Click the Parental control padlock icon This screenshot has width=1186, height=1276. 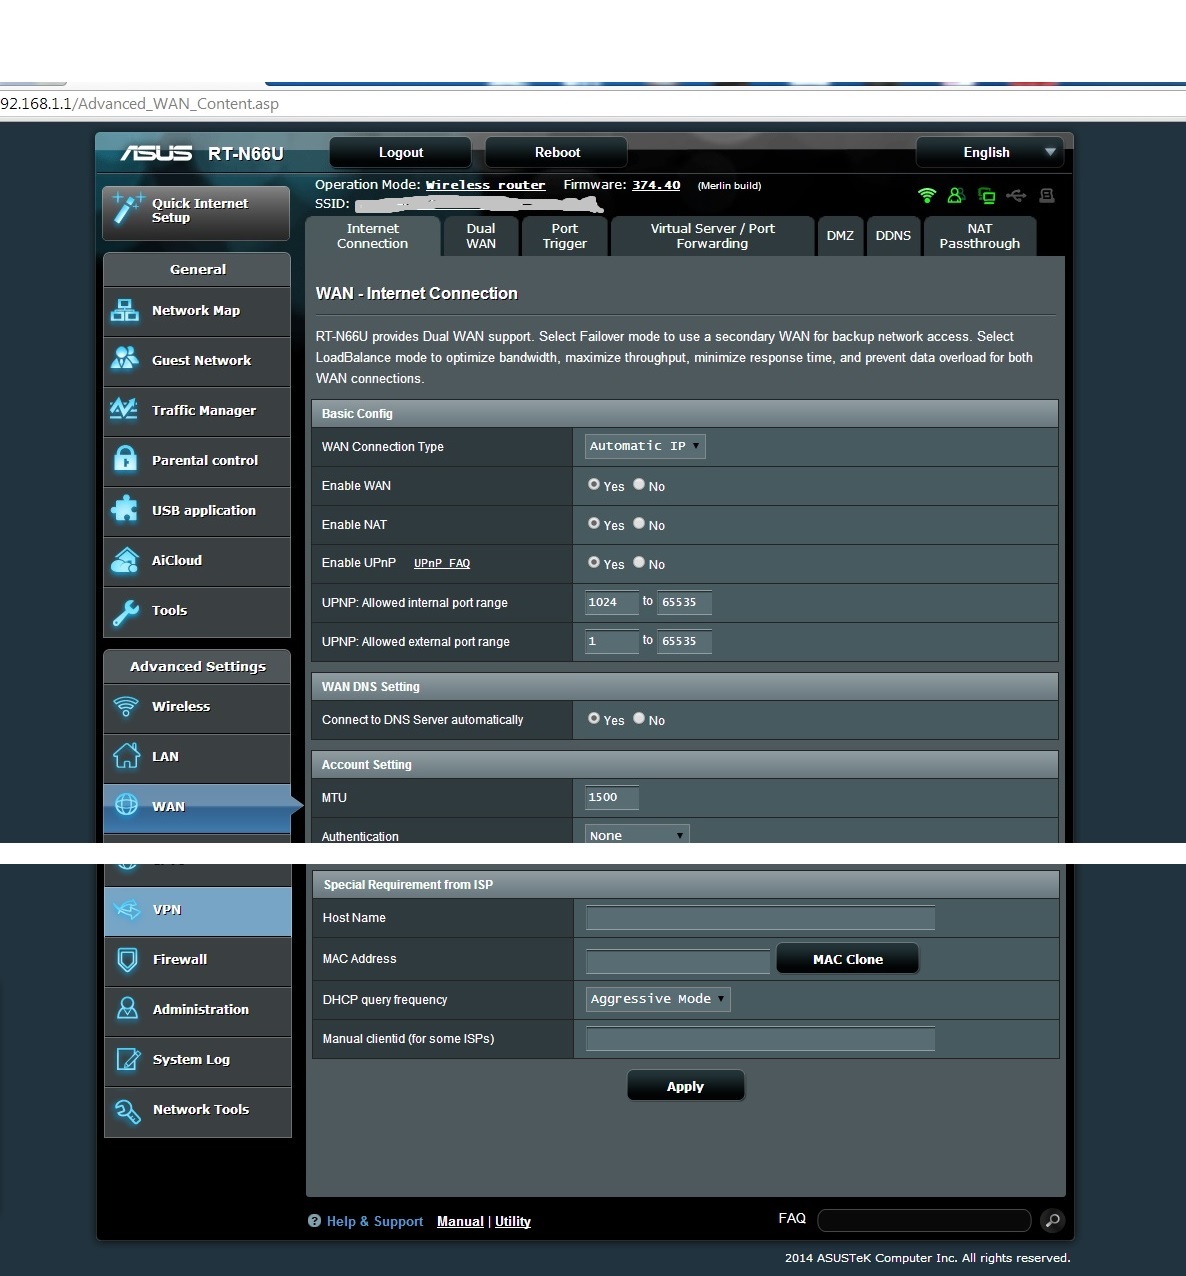(125, 459)
